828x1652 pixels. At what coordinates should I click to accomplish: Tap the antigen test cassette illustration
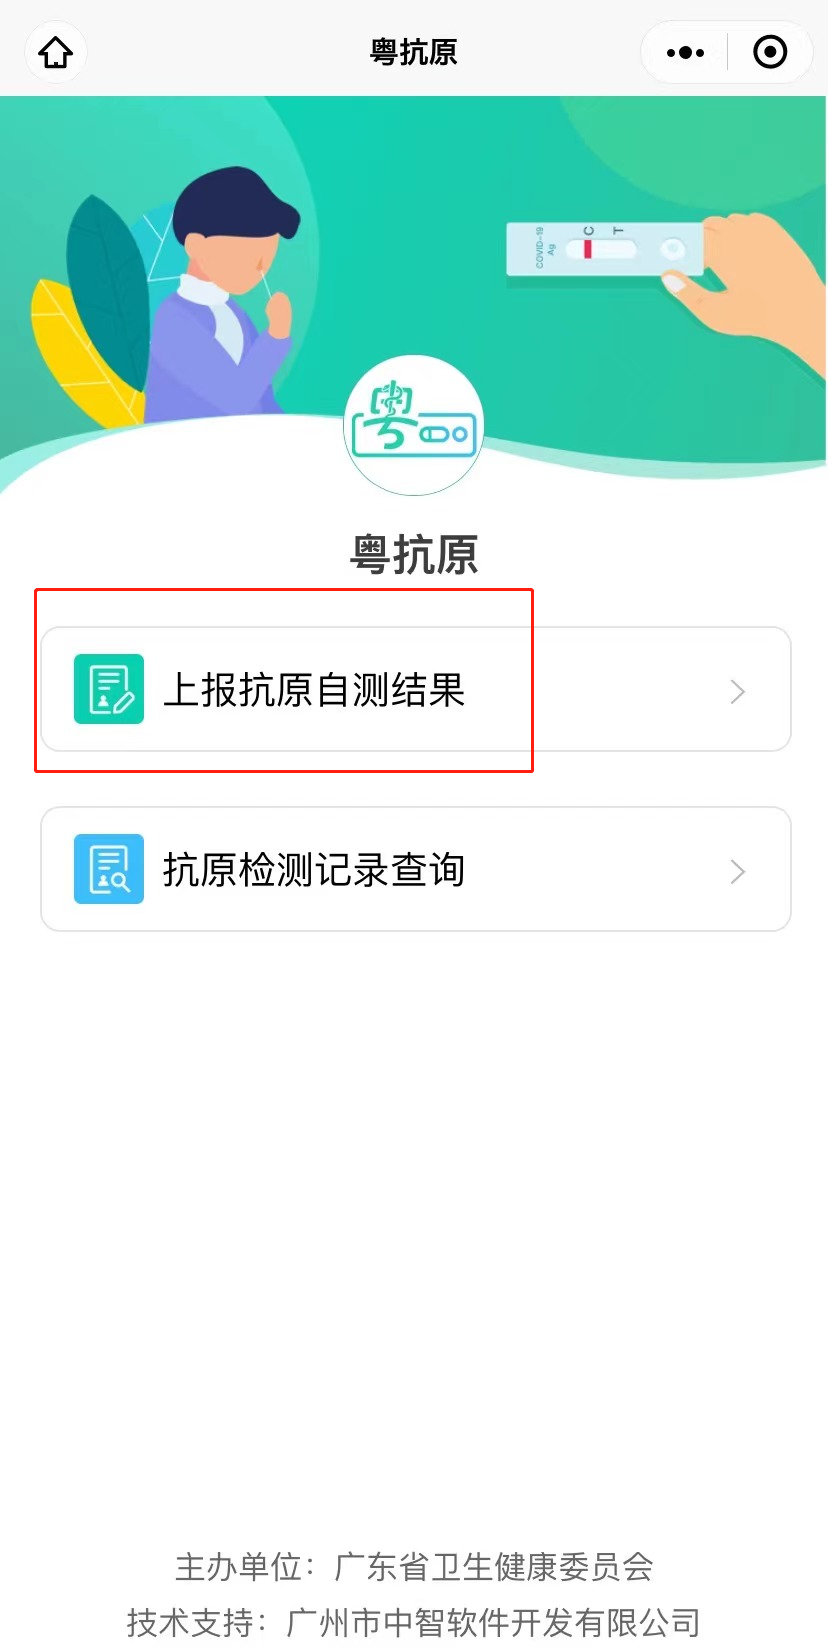pos(604,250)
